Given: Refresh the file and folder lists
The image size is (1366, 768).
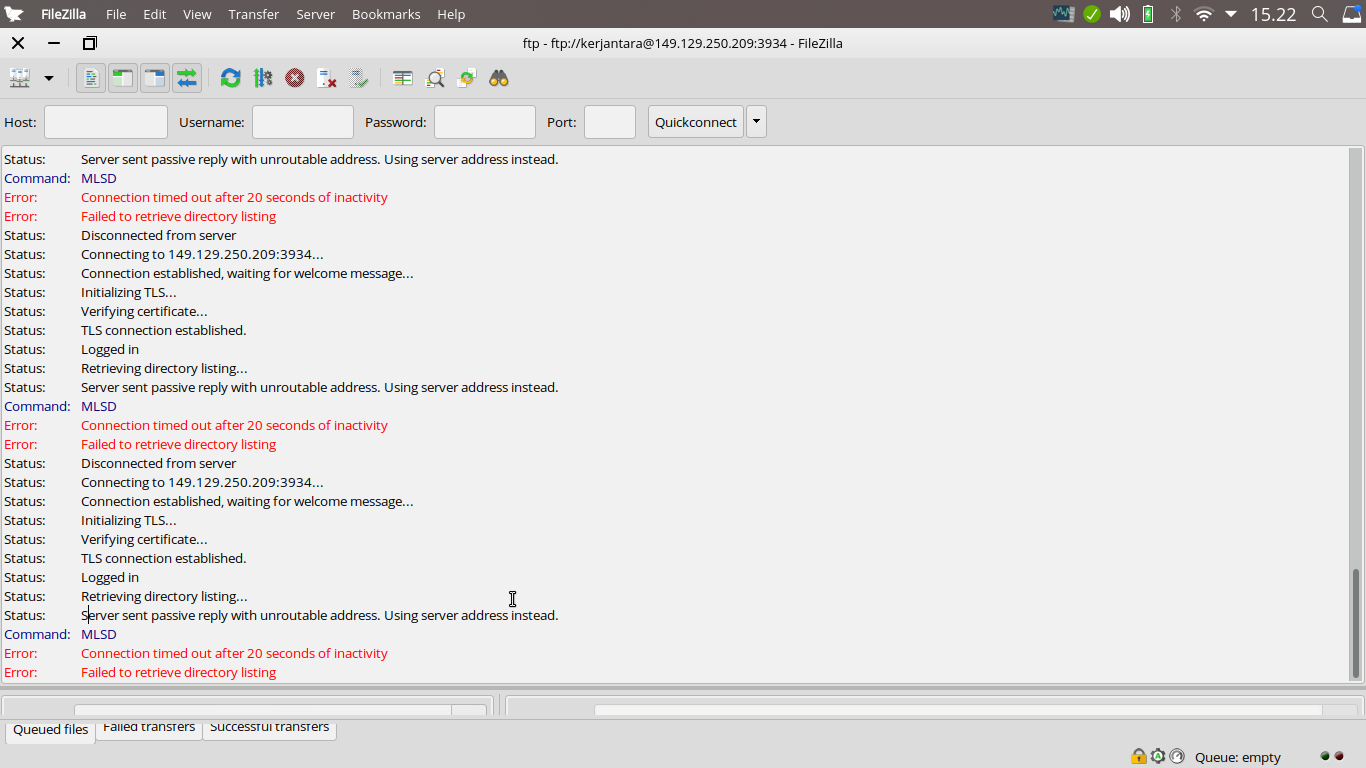Looking at the screenshot, I should point(231,78).
